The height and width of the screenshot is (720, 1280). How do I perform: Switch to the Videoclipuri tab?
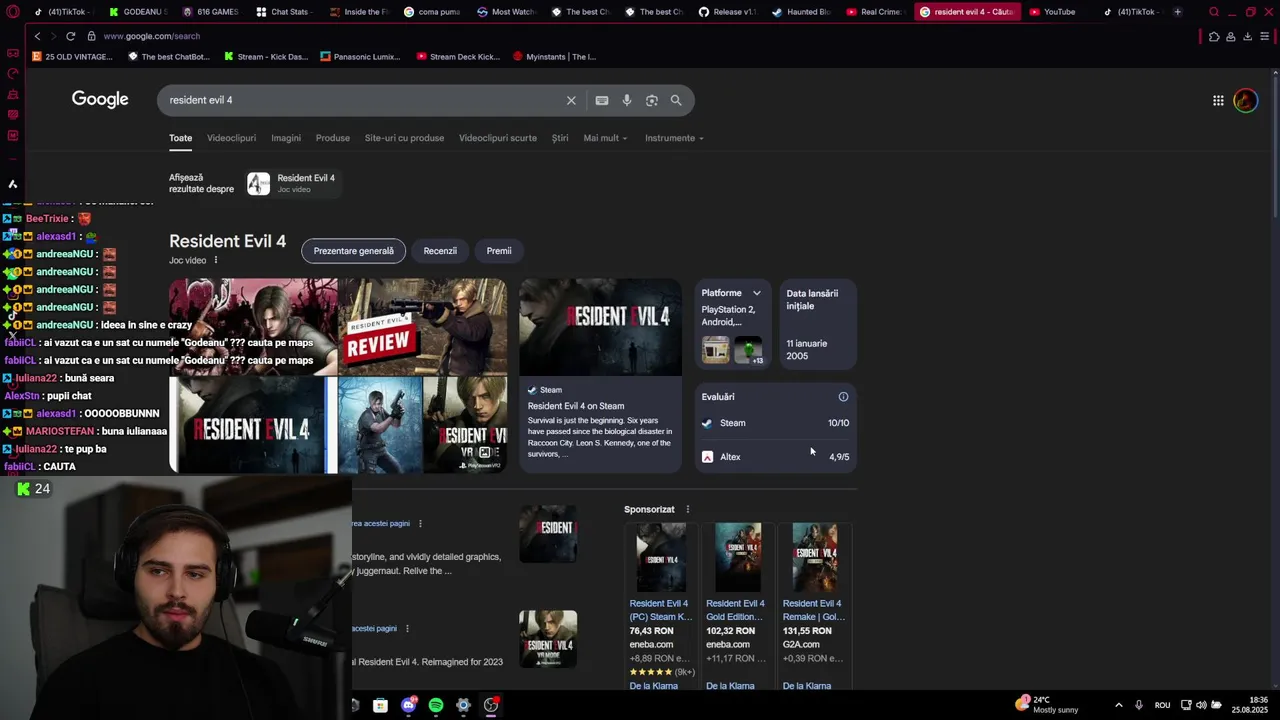tap(231, 138)
